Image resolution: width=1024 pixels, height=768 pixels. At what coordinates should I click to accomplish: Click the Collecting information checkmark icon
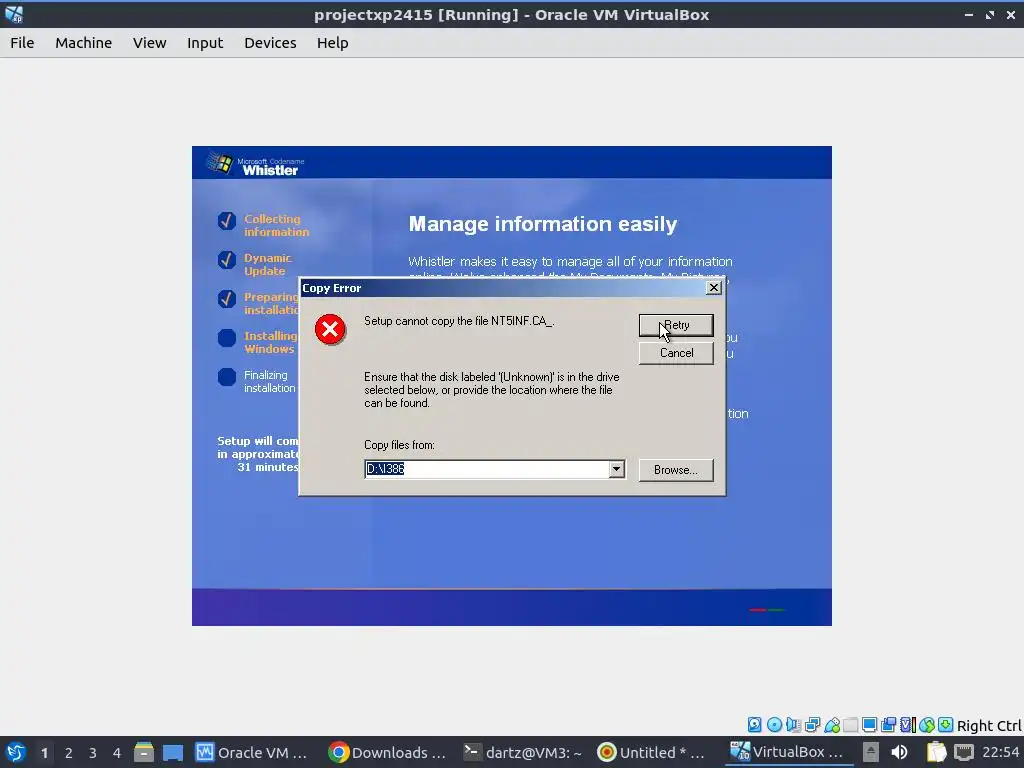pyautogui.click(x=227, y=221)
